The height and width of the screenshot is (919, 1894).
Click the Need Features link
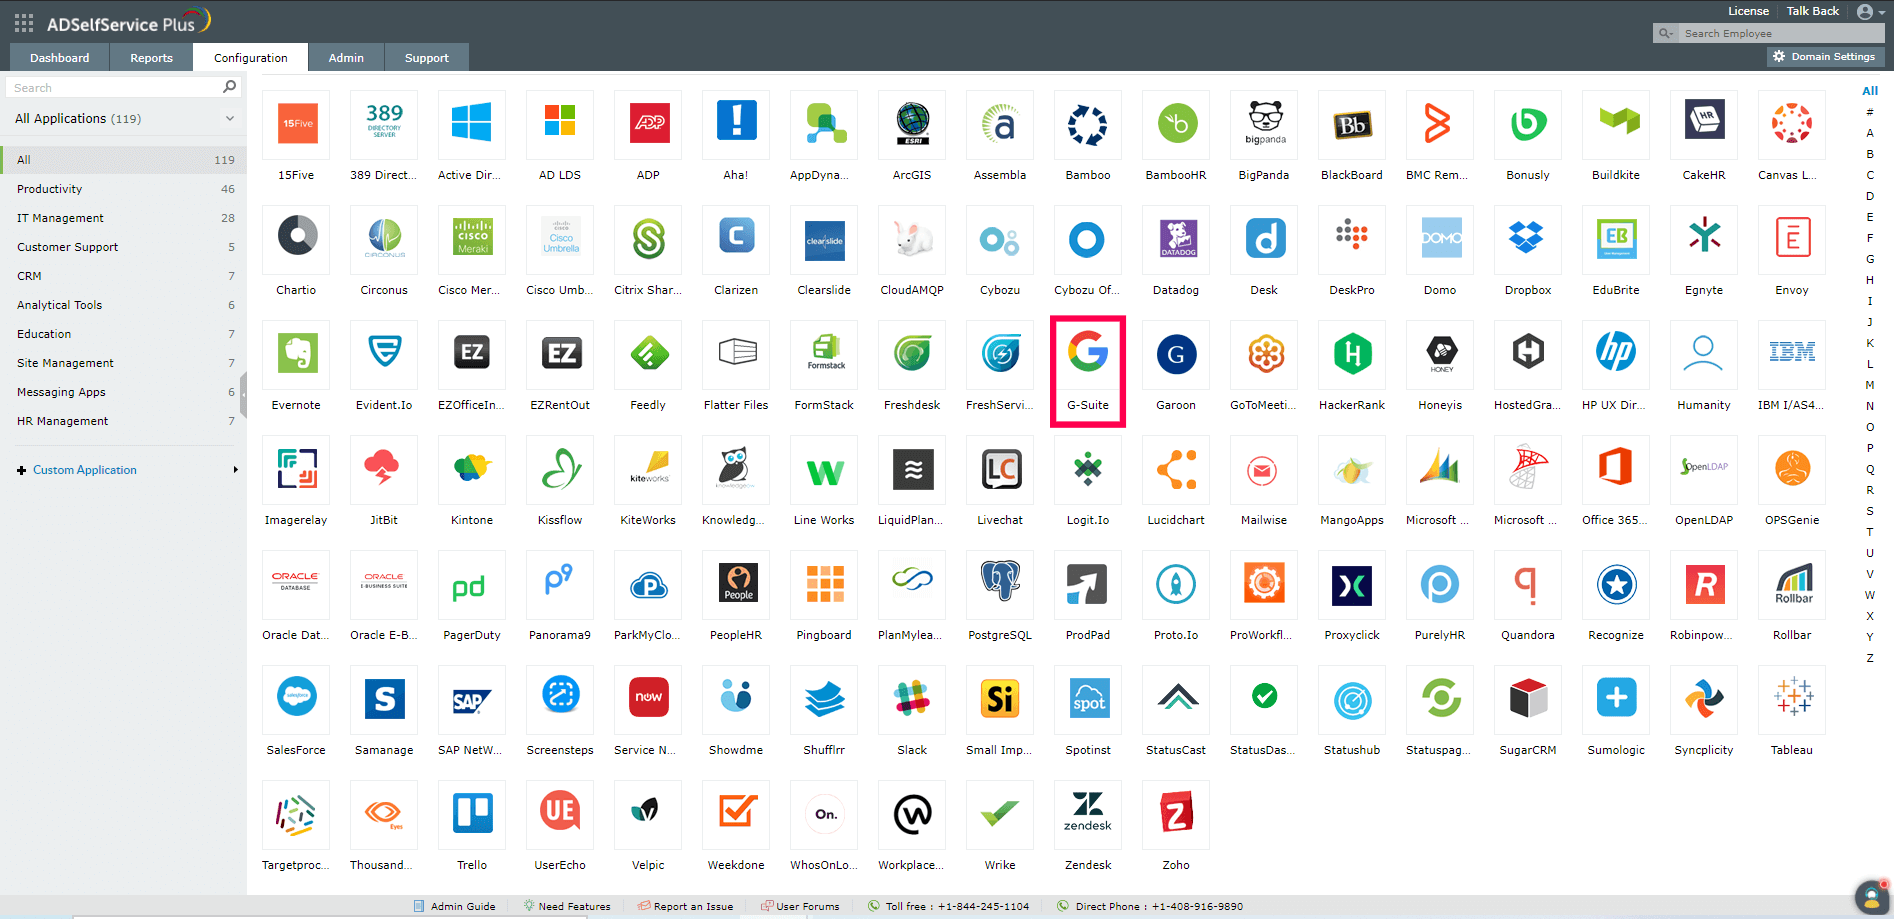tap(567, 906)
